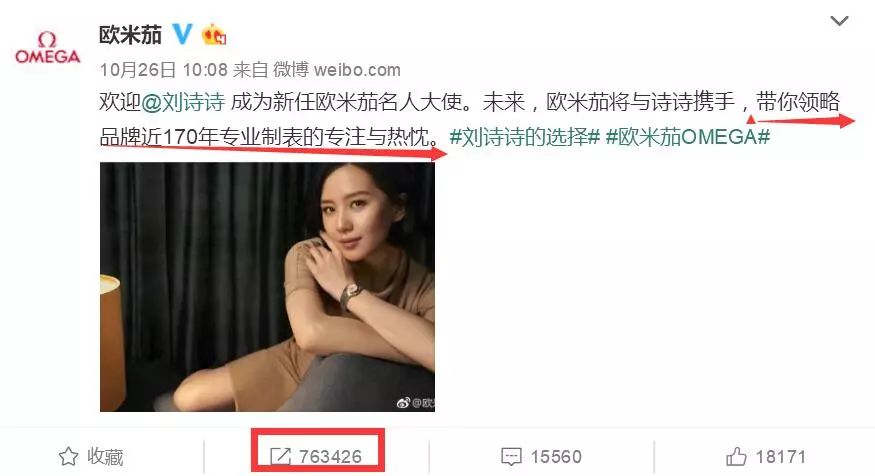Click the blue verified V badge
Screen dimensions: 875x476
[x=181, y=34]
